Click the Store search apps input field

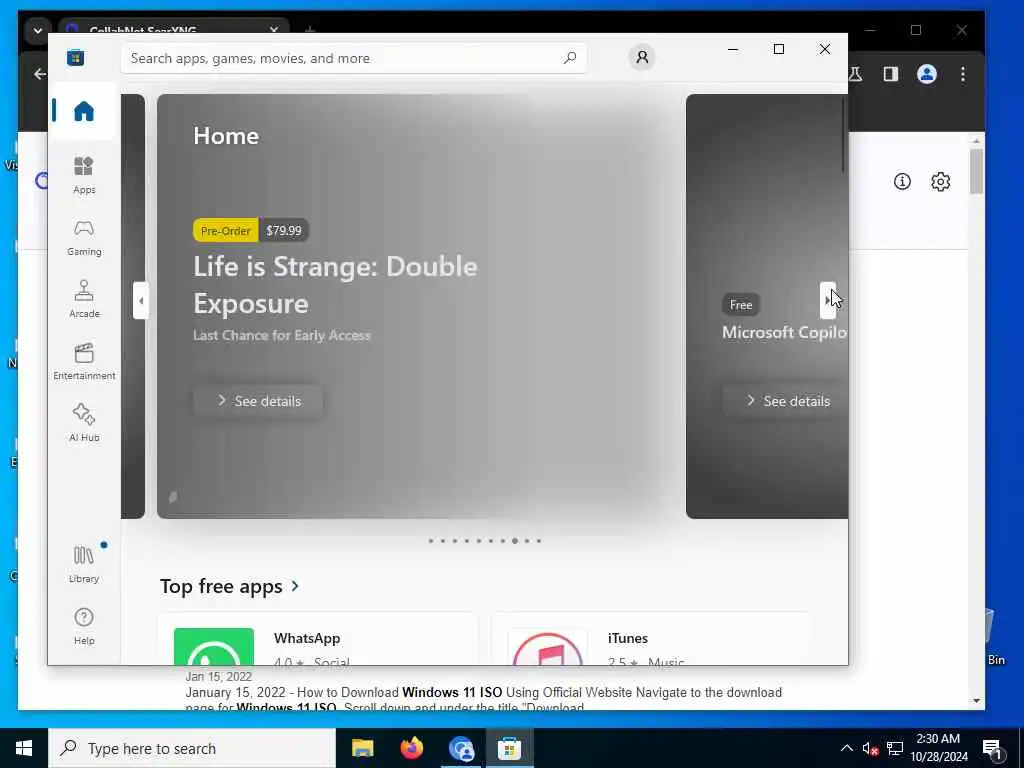353,58
